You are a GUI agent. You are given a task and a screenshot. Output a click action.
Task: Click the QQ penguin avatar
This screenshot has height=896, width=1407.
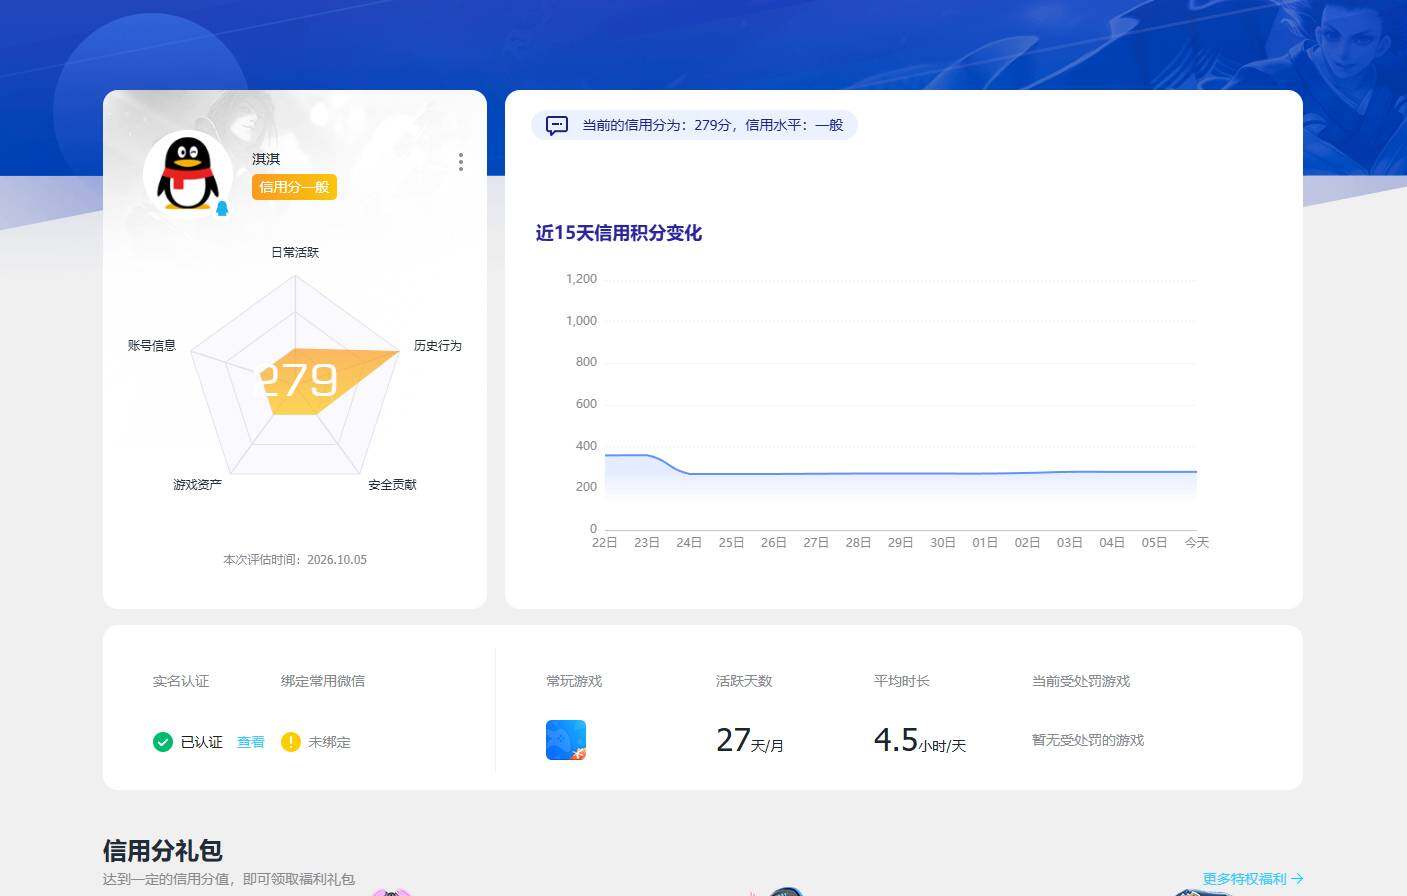[188, 173]
